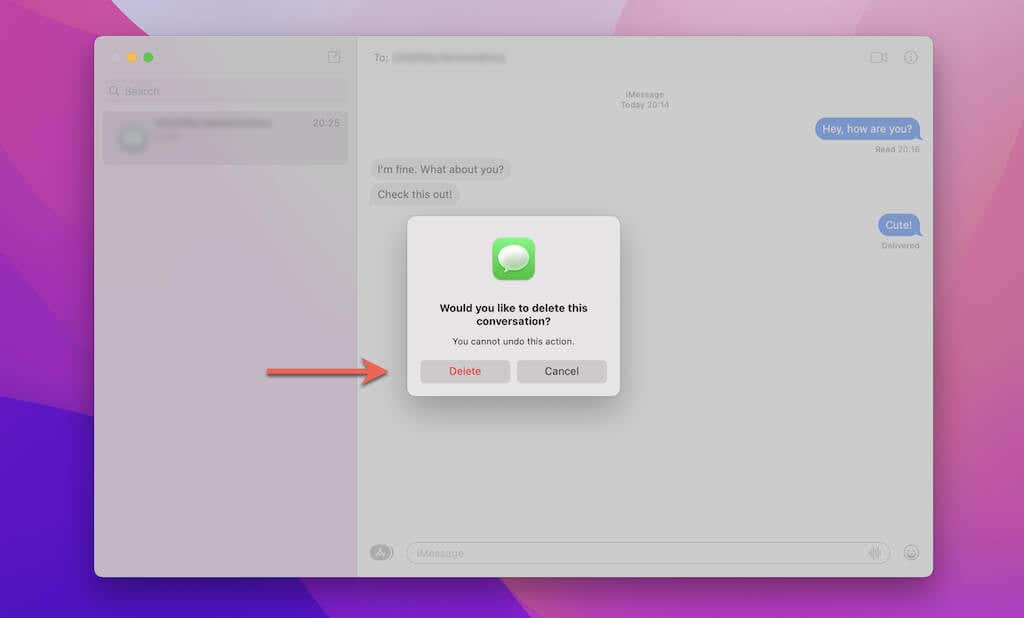The width and height of the screenshot is (1024, 618).
Task: Start a FaceTime video call icon
Action: pos(878,57)
